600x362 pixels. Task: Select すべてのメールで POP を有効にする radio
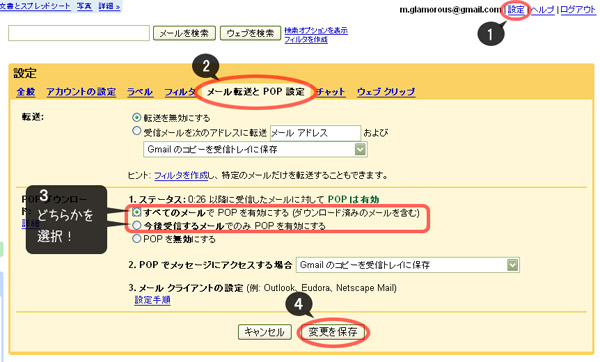(136, 212)
